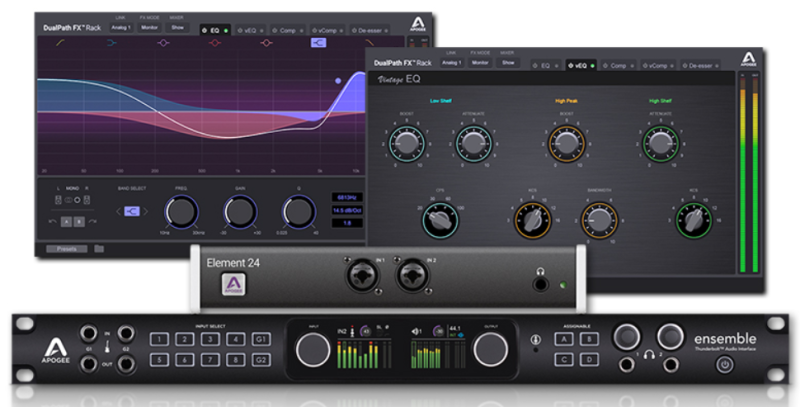The image size is (800, 407).
Task: Click the Mixer Show button in Vintage EQ window
Action: (x=508, y=63)
